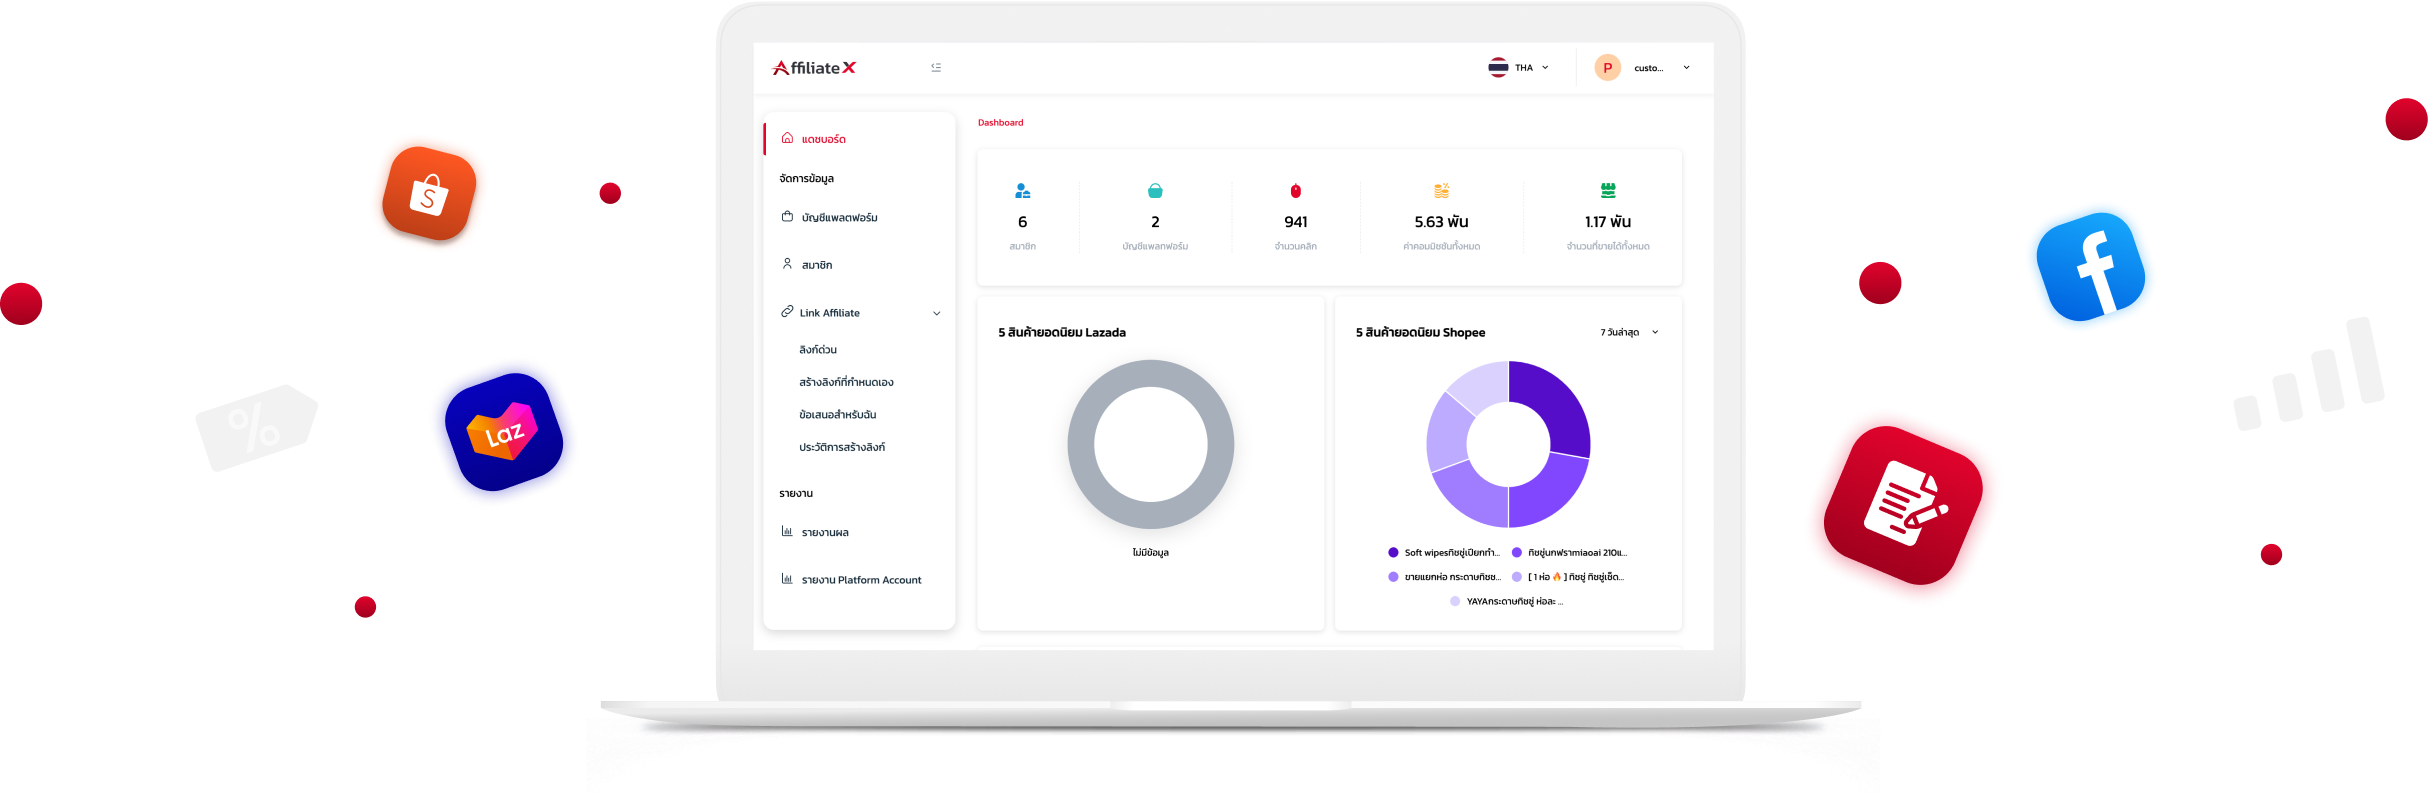Image resolution: width=2428 pixels, height=797 pixels.
Task: Open the THA language dropdown chevron
Action: [x=1545, y=68]
